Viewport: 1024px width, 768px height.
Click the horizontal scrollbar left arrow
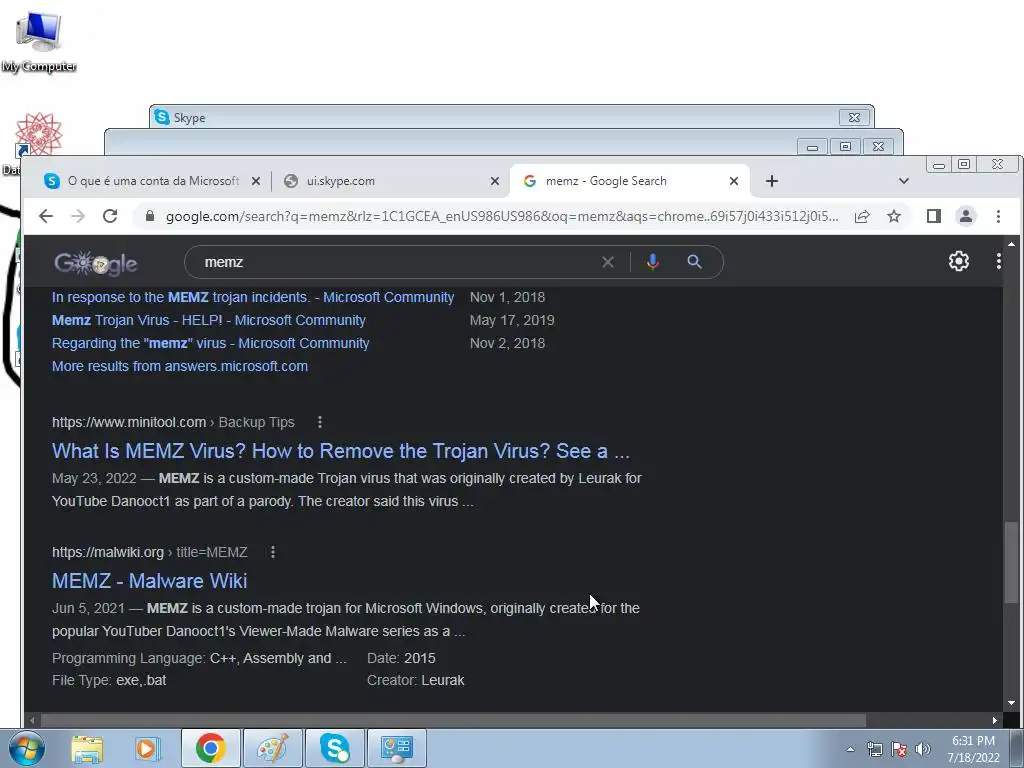(x=32, y=720)
